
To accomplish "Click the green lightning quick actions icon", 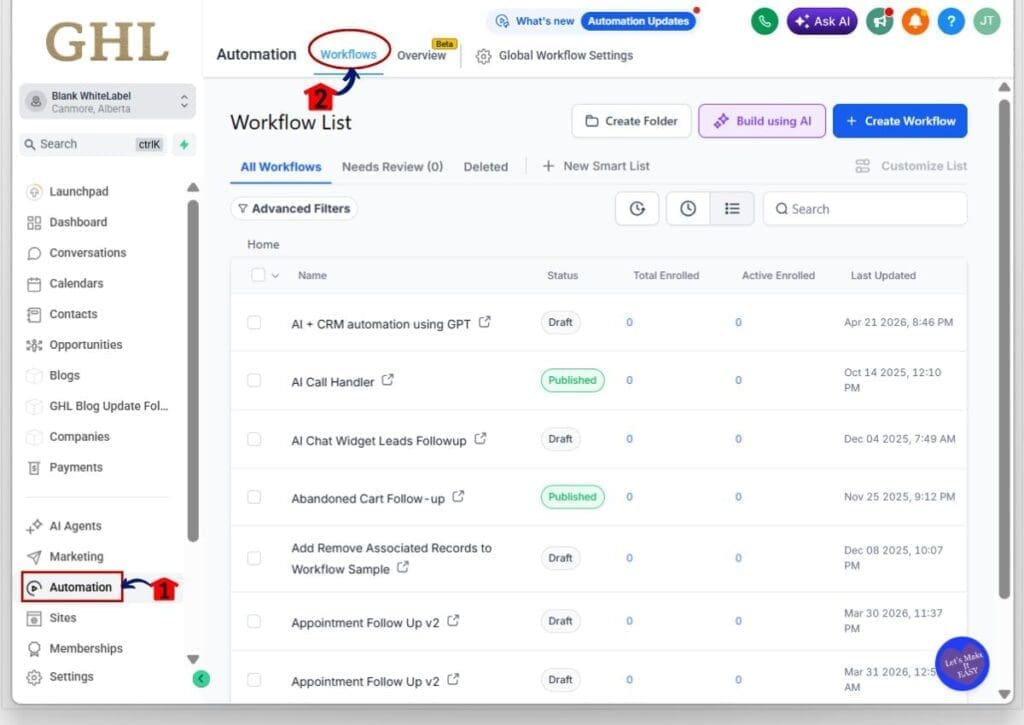I will 184,144.
